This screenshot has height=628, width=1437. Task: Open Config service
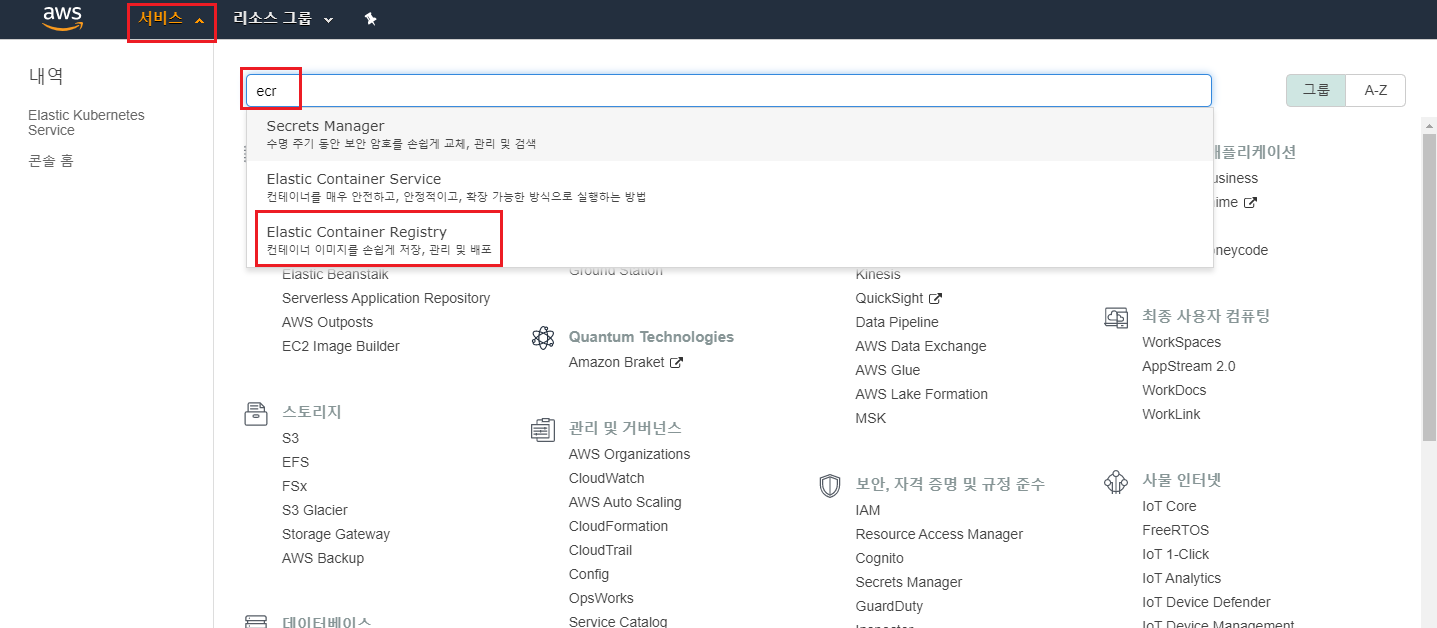tap(589, 574)
